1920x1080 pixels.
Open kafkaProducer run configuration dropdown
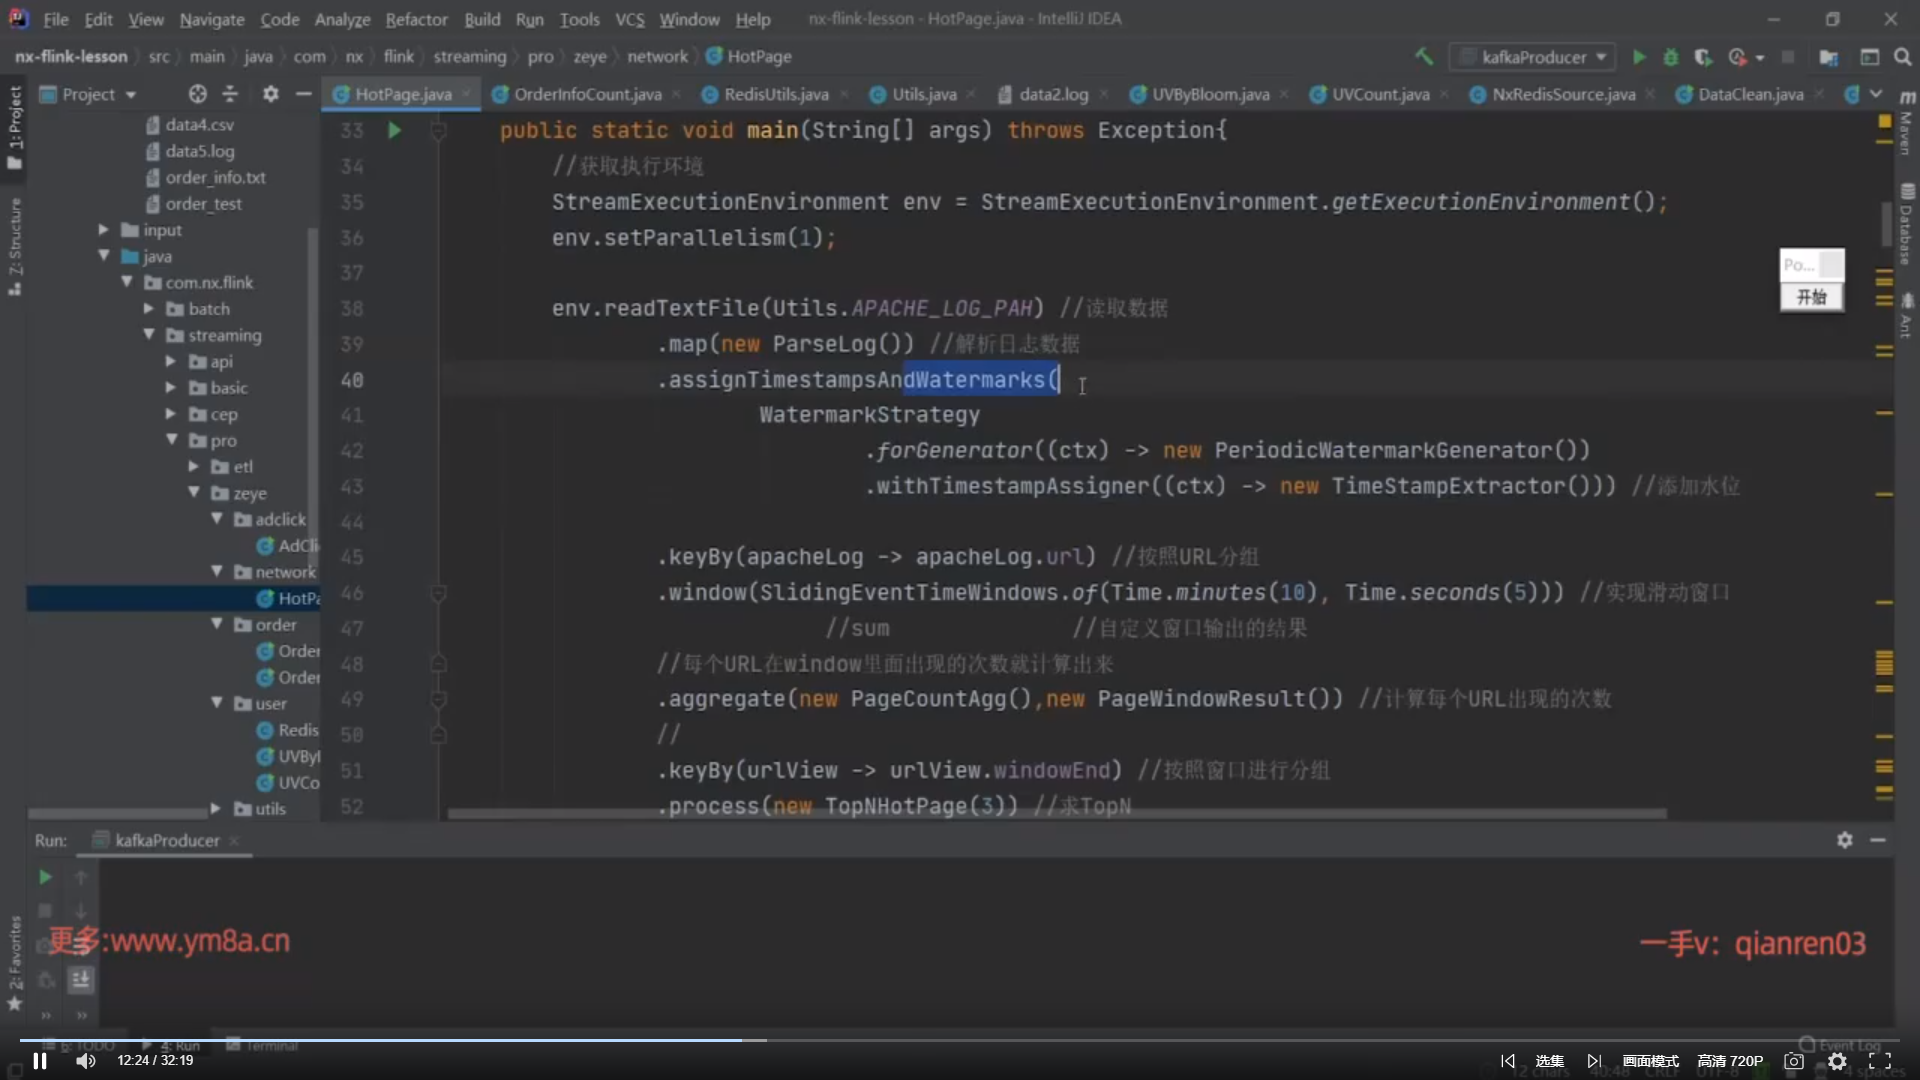point(1533,57)
